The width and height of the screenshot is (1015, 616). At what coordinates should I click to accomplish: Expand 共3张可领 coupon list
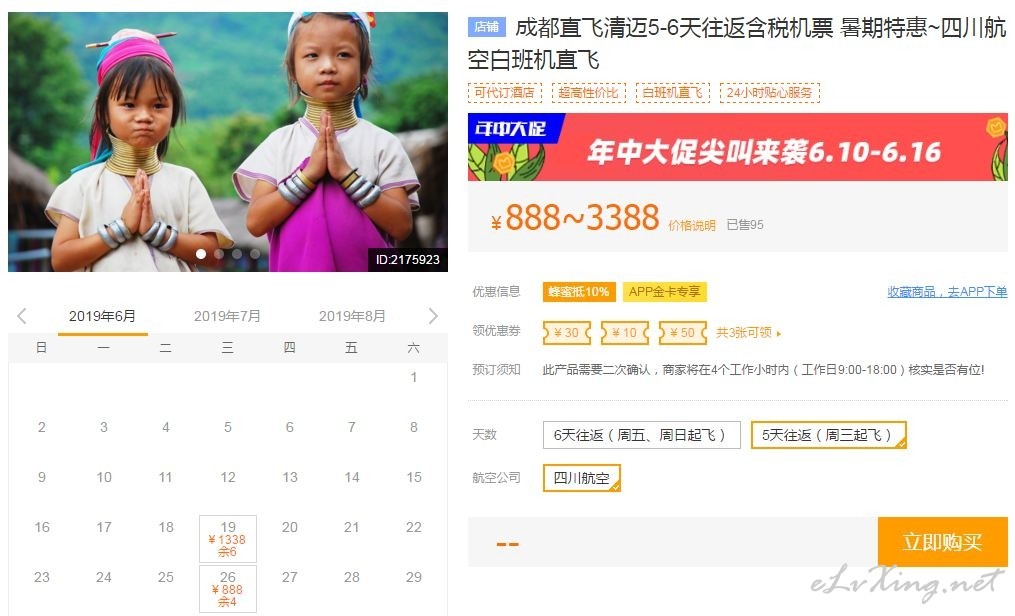[x=748, y=333]
